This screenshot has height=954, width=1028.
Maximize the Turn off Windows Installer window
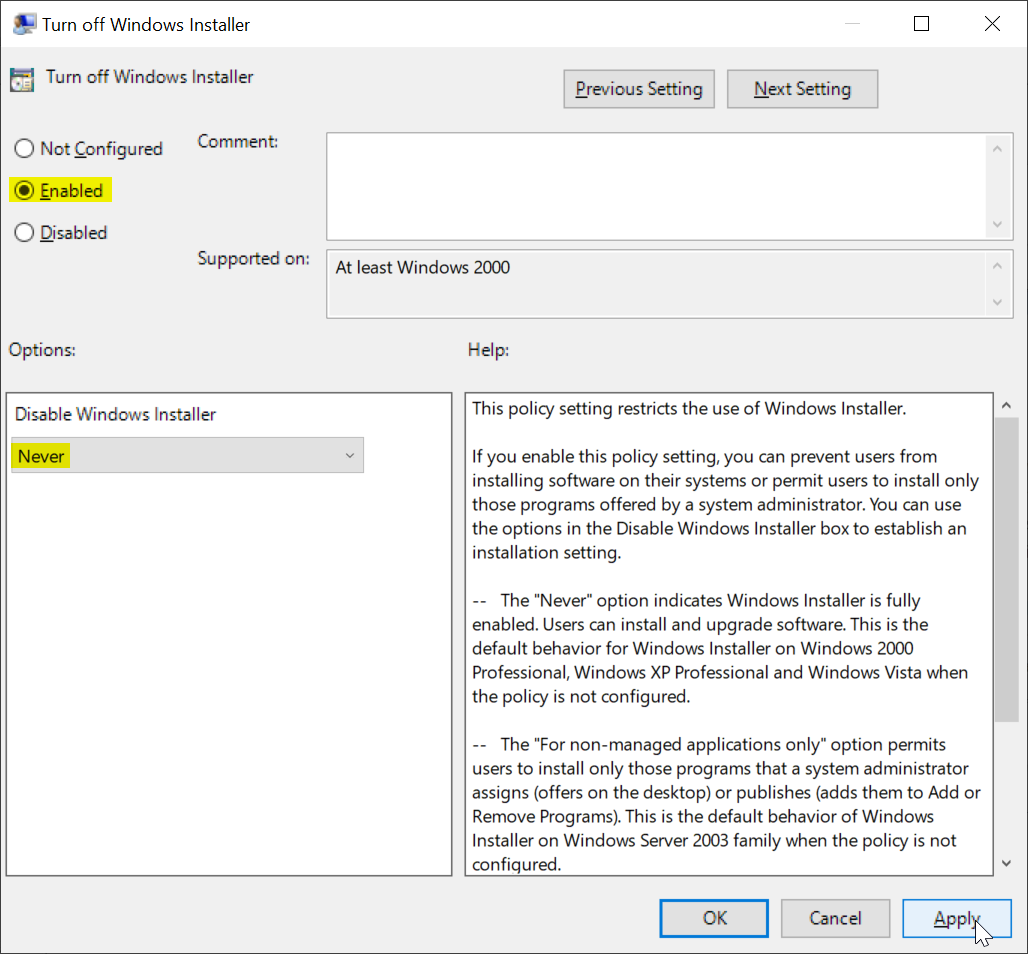(x=921, y=24)
